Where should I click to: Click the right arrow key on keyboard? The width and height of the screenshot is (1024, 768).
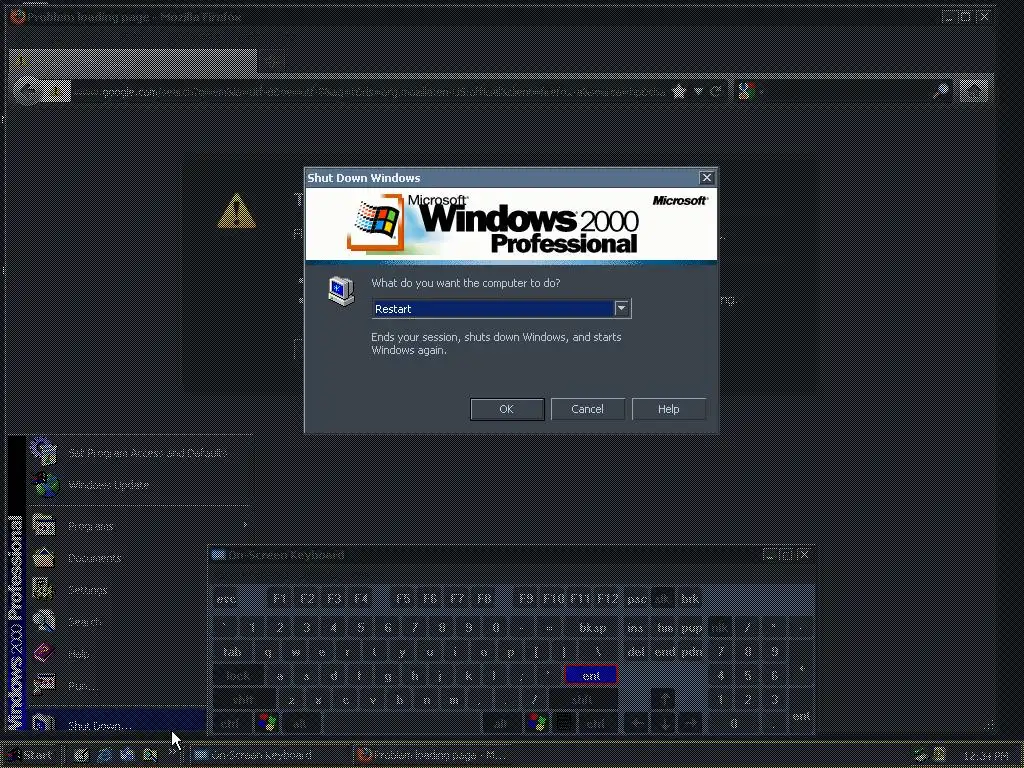click(690, 723)
